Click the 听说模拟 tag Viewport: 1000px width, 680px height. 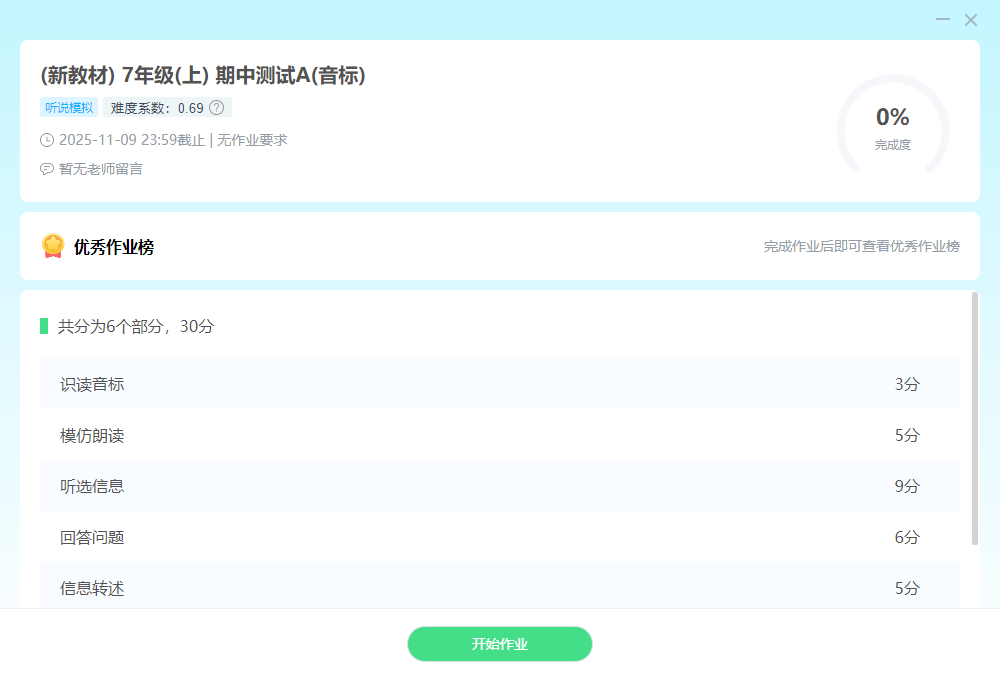point(69,108)
